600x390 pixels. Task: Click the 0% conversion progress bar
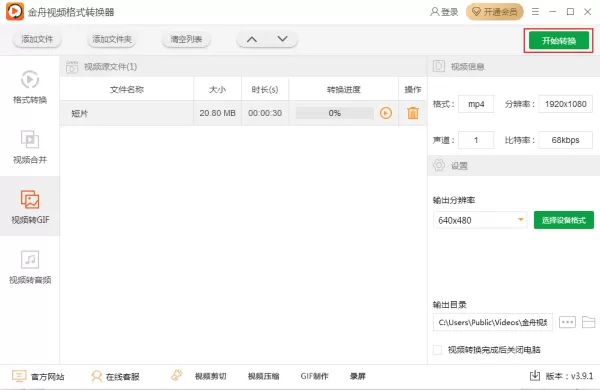pyautogui.click(x=334, y=113)
